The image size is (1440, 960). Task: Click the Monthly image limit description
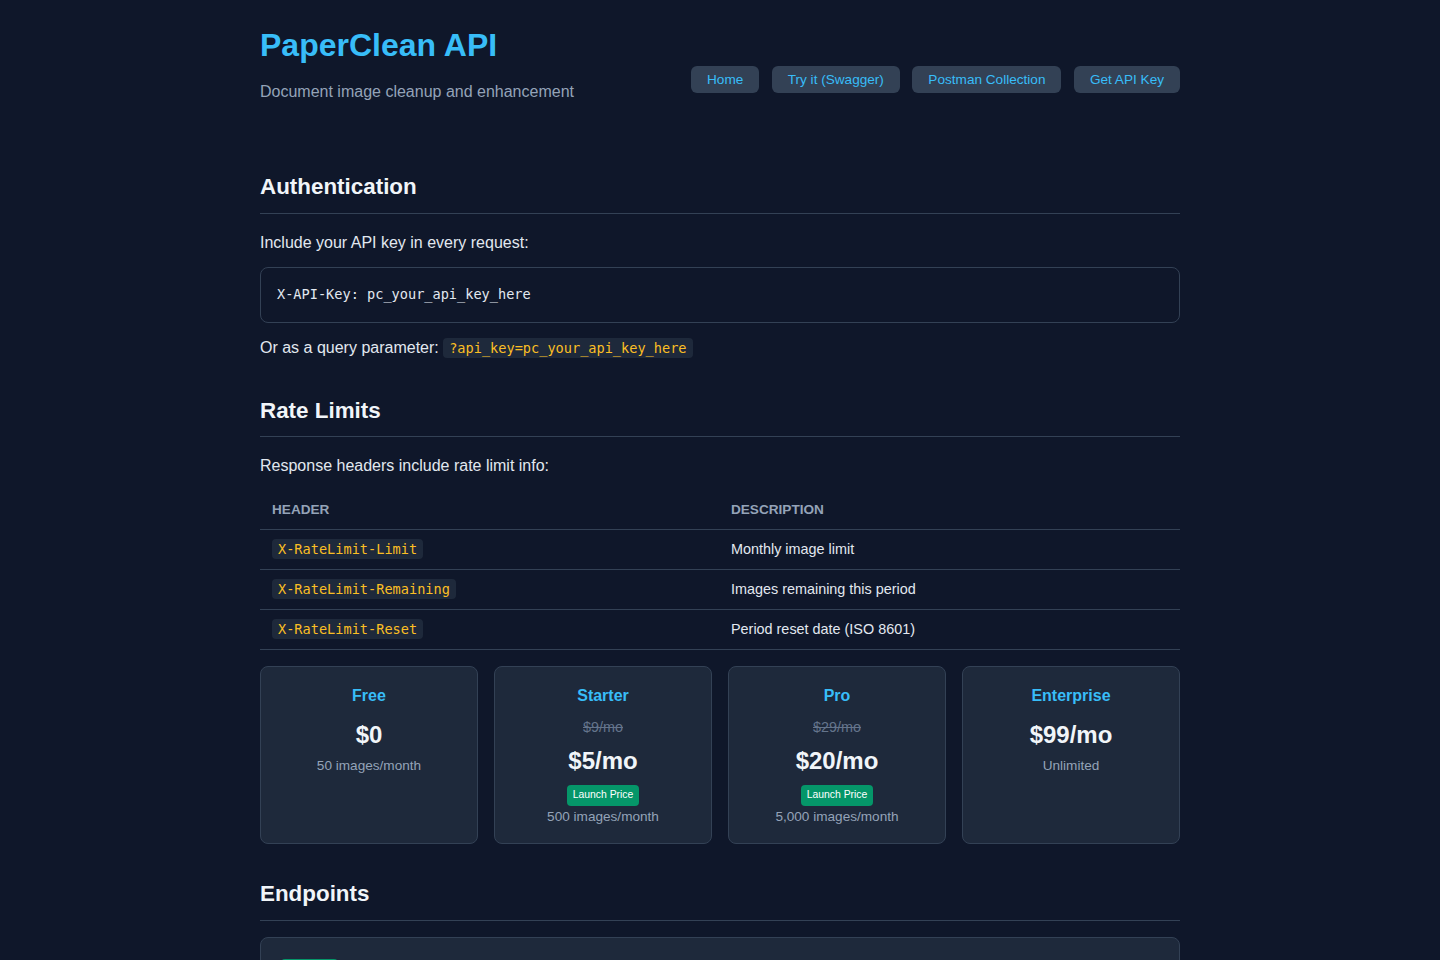(792, 549)
